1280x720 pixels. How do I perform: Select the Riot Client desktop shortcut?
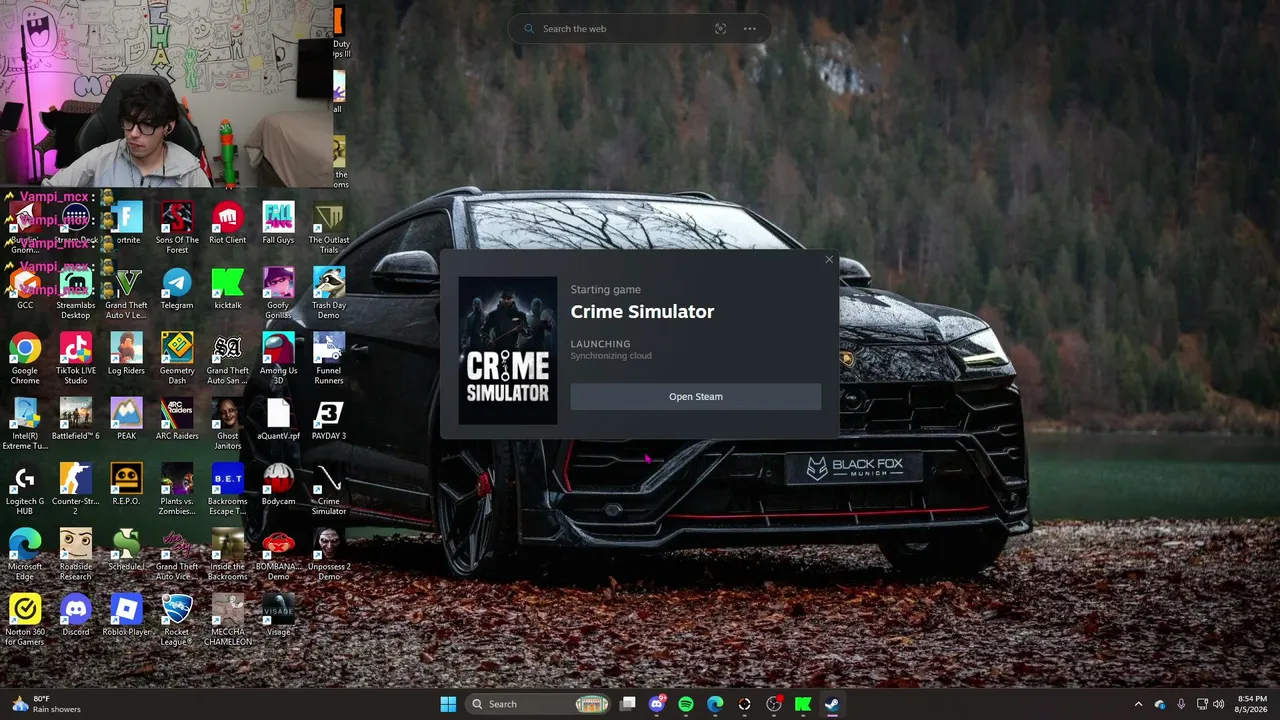[228, 224]
